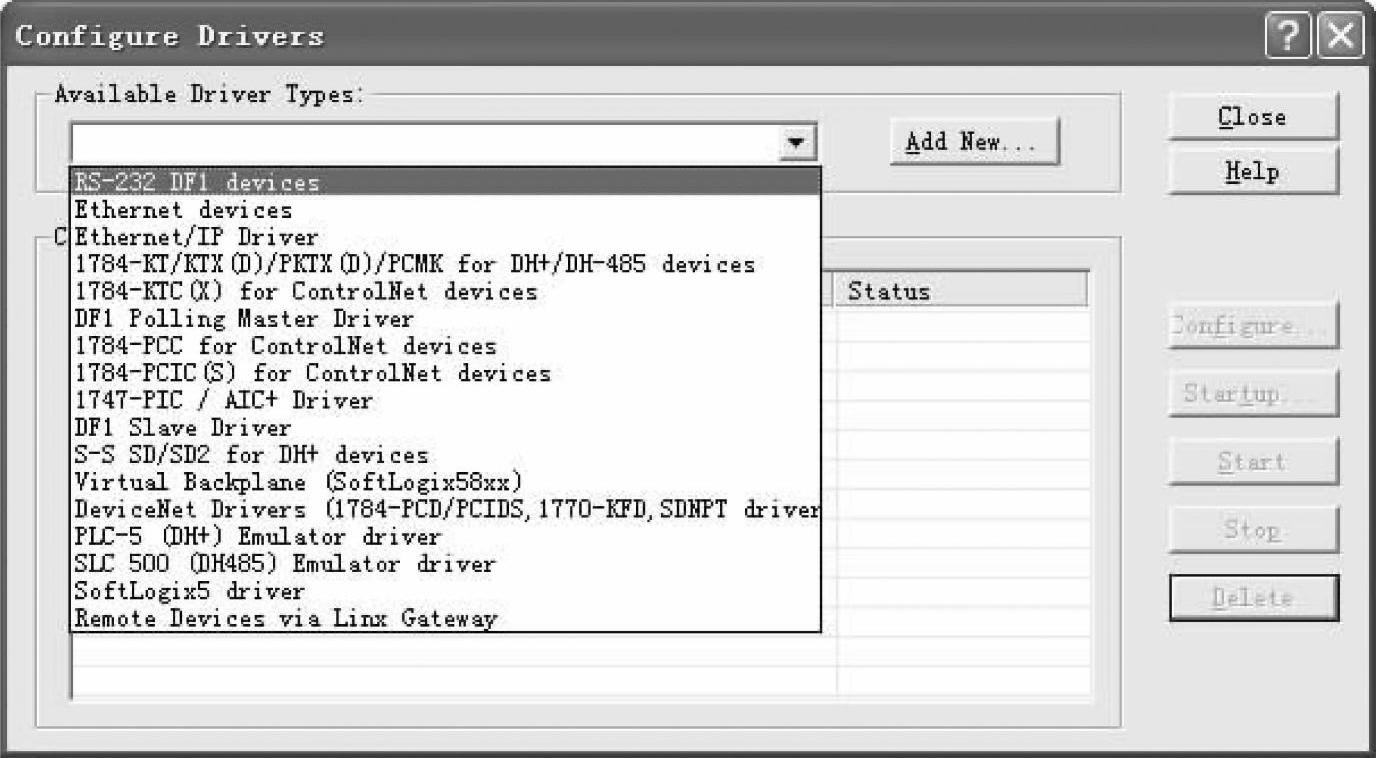Choose 1747-PIC / AIC+ Driver

[x=446, y=400]
